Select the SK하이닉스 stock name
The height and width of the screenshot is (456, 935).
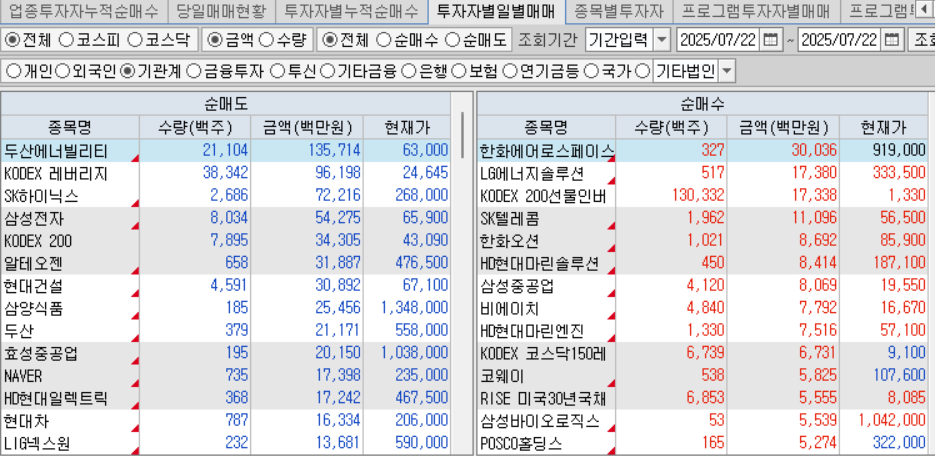tap(41, 196)
